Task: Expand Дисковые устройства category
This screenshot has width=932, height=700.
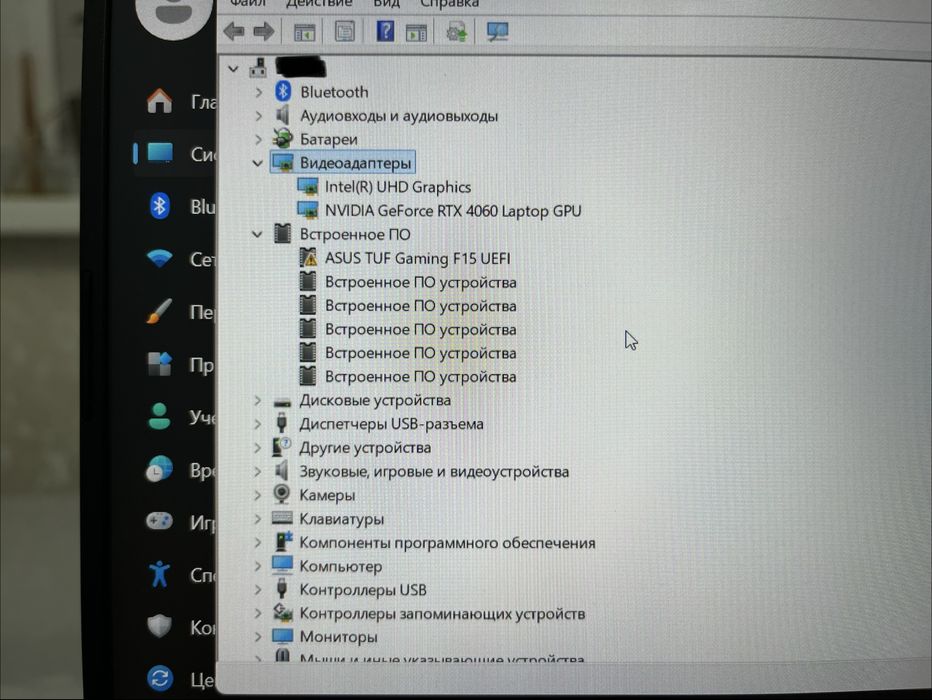Action: point(257,401)
